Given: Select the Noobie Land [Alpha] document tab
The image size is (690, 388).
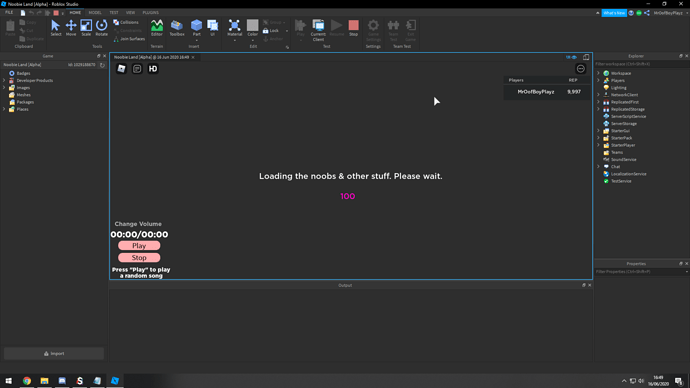Looking at the screenshot, I should point(151,57).
